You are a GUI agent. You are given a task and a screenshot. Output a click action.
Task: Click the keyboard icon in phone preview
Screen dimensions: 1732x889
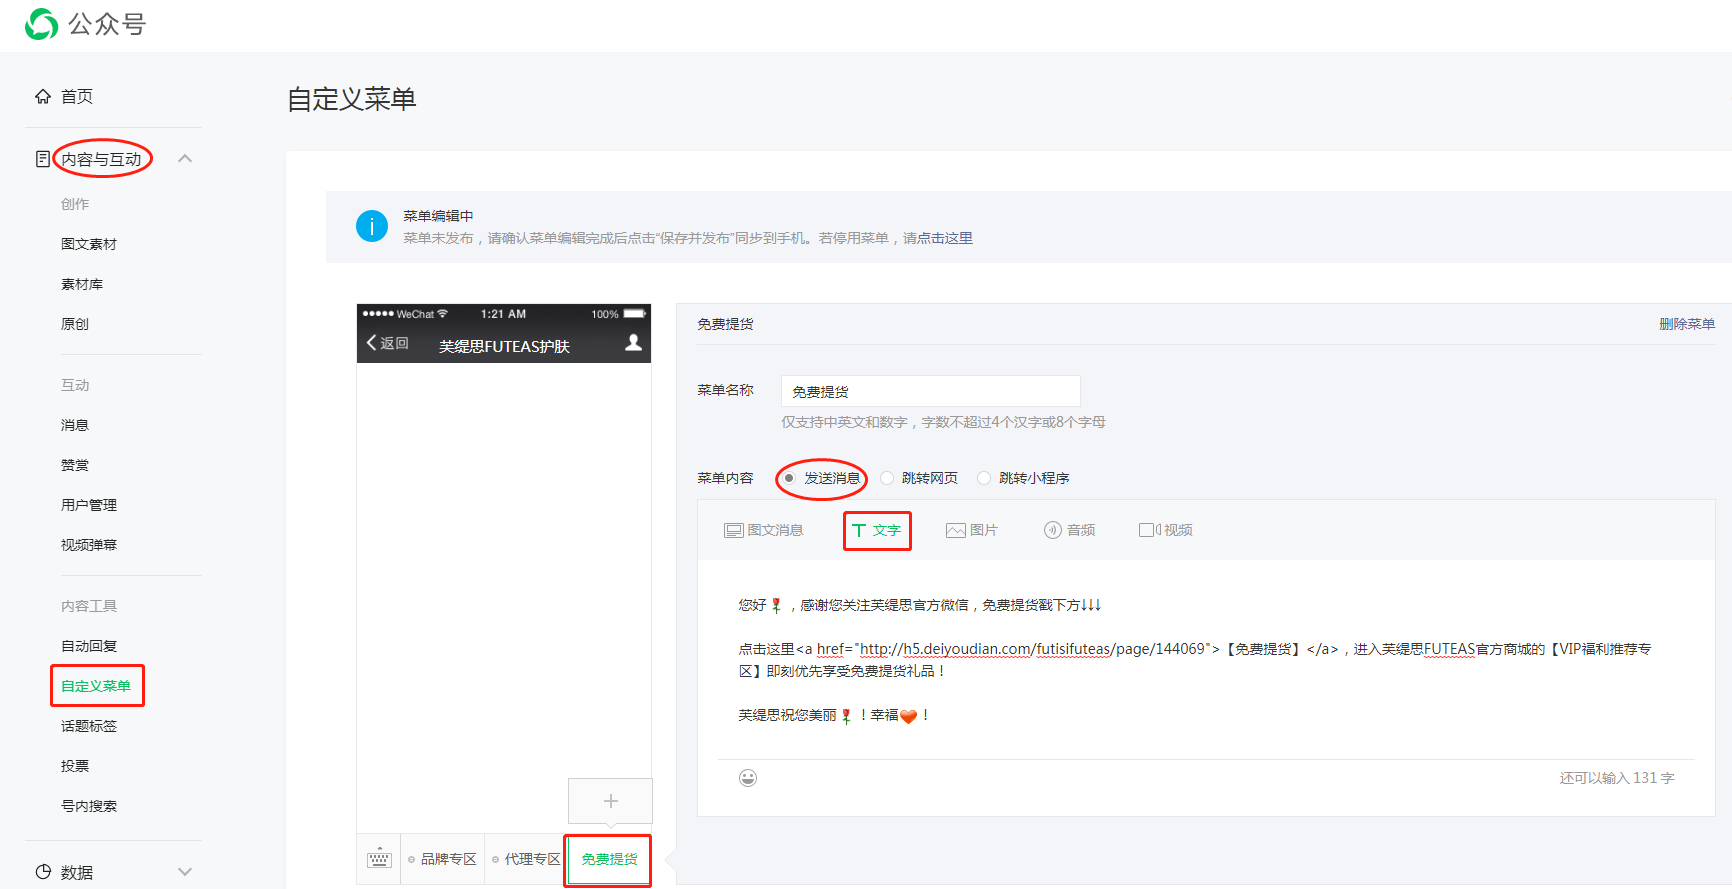pyautogui.click(x=379, y=859)
